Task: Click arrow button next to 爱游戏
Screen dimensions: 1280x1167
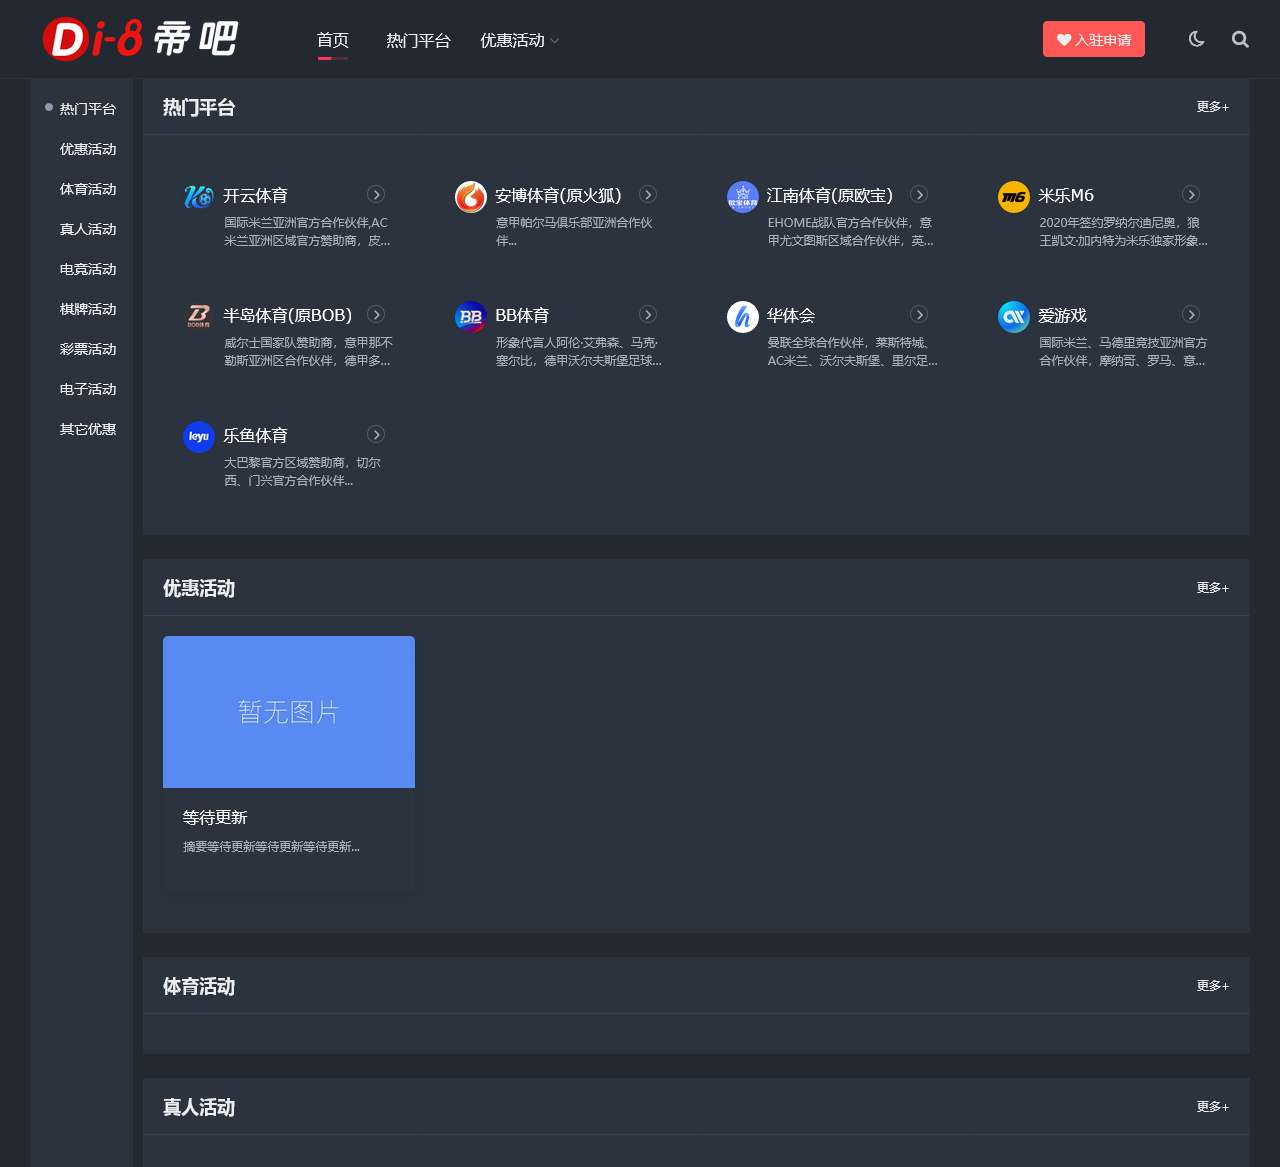Action: click(x=1191, y=314)
